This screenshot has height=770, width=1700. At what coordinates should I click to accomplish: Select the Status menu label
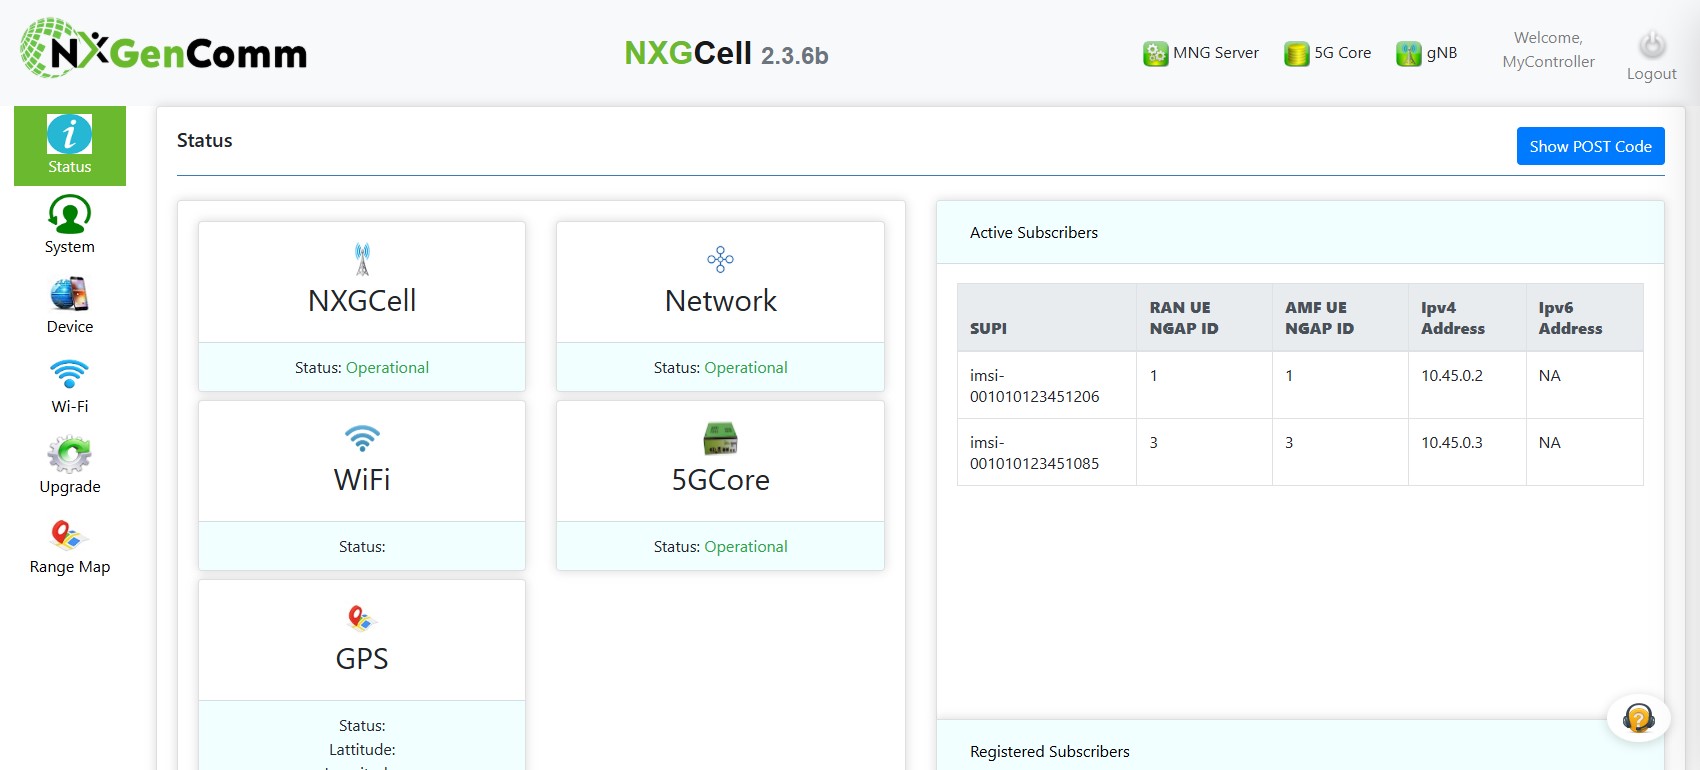click(70, 167)
